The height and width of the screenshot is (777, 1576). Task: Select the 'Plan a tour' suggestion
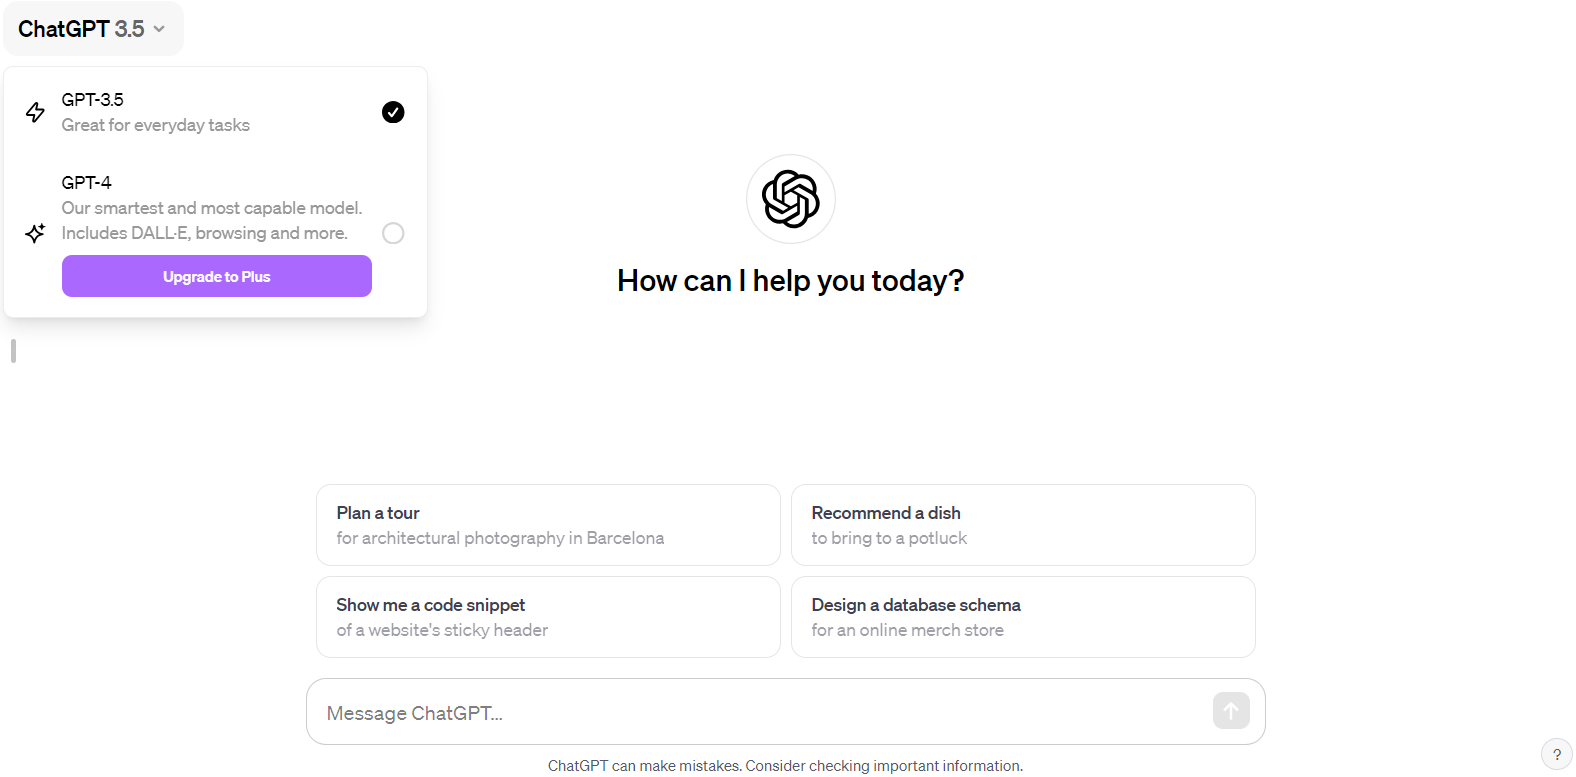pos(547,525)
